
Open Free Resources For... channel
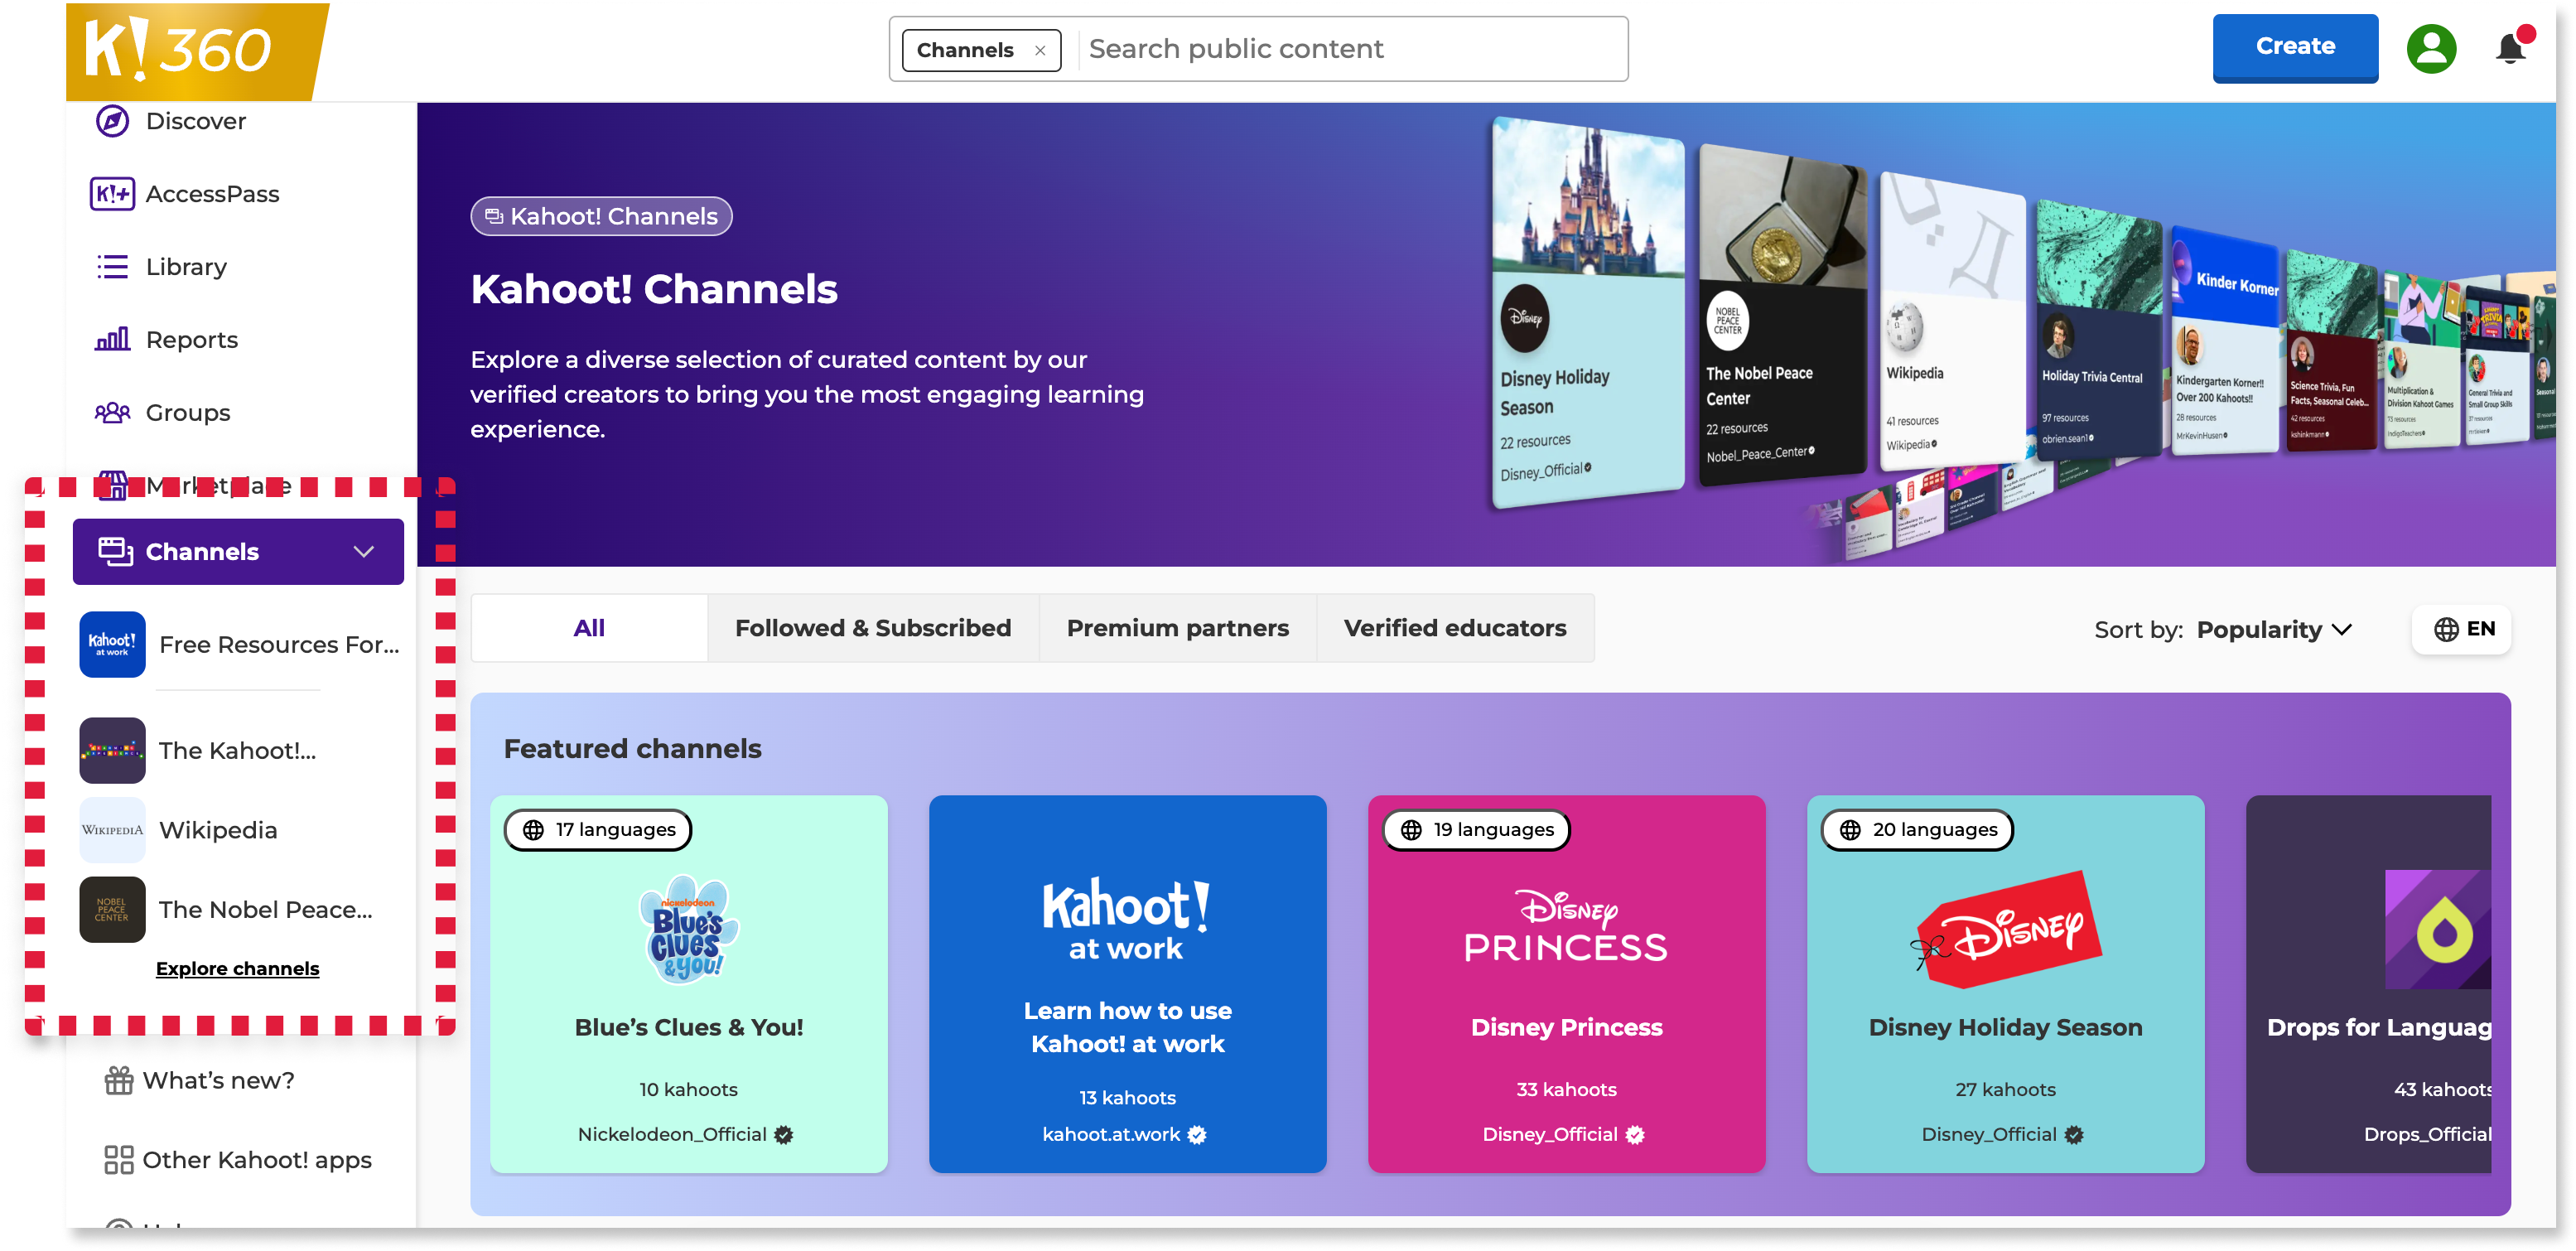tap(240, 645)
